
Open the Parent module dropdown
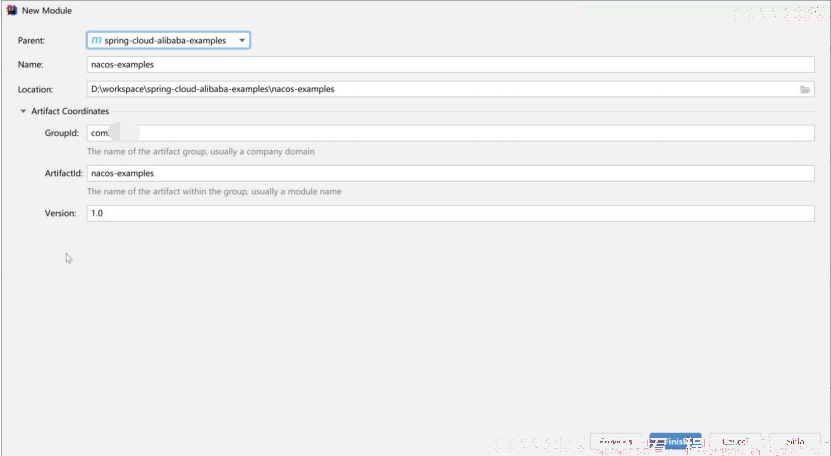point(168,40)
